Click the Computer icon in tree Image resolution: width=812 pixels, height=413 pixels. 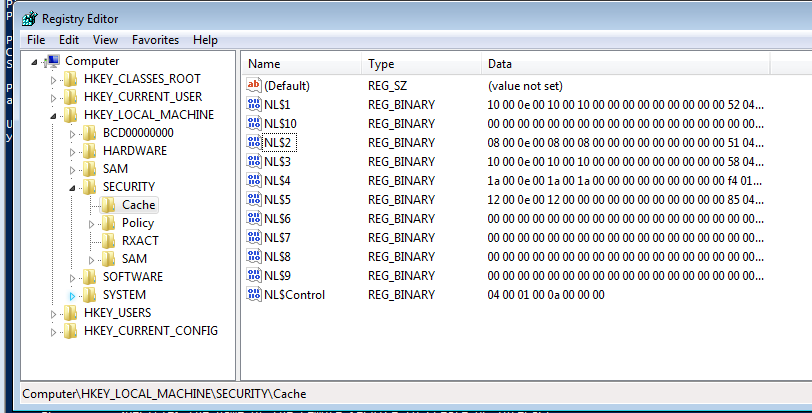point(52,61)
